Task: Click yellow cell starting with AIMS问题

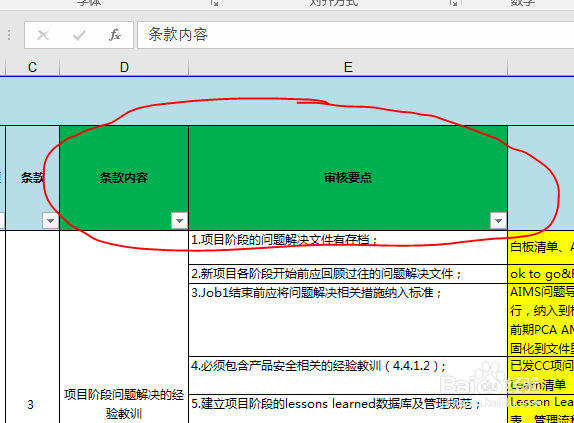Action: (541, 320)
